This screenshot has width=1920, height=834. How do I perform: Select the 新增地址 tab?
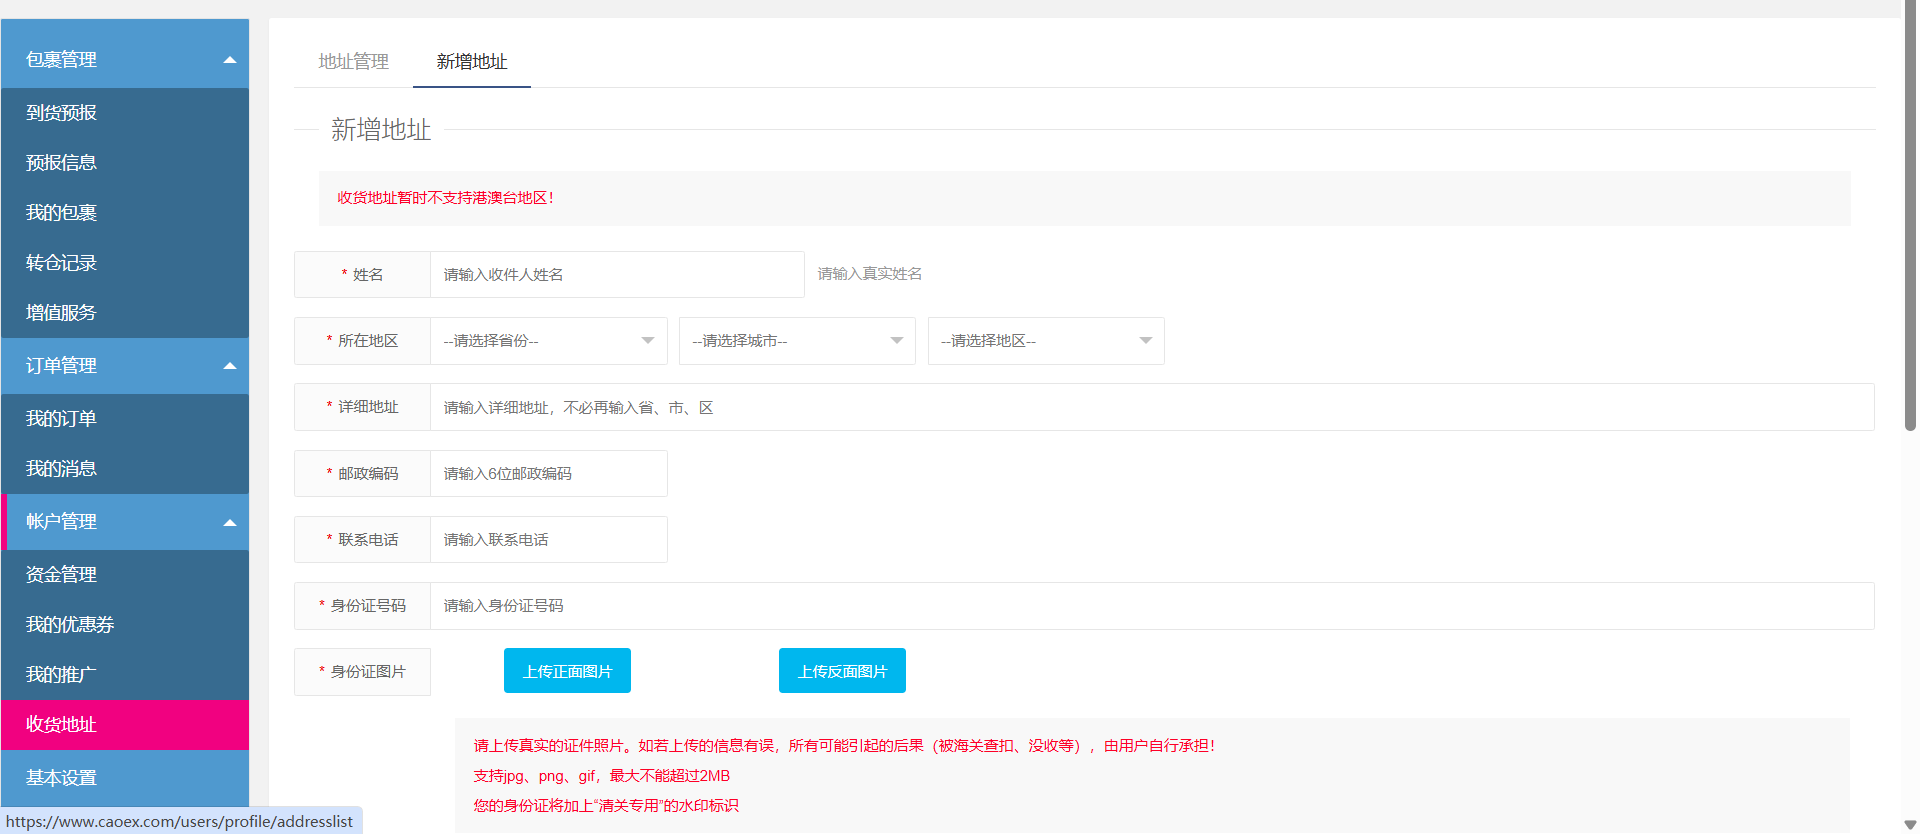pyautogui.click(x=472, y=62)
